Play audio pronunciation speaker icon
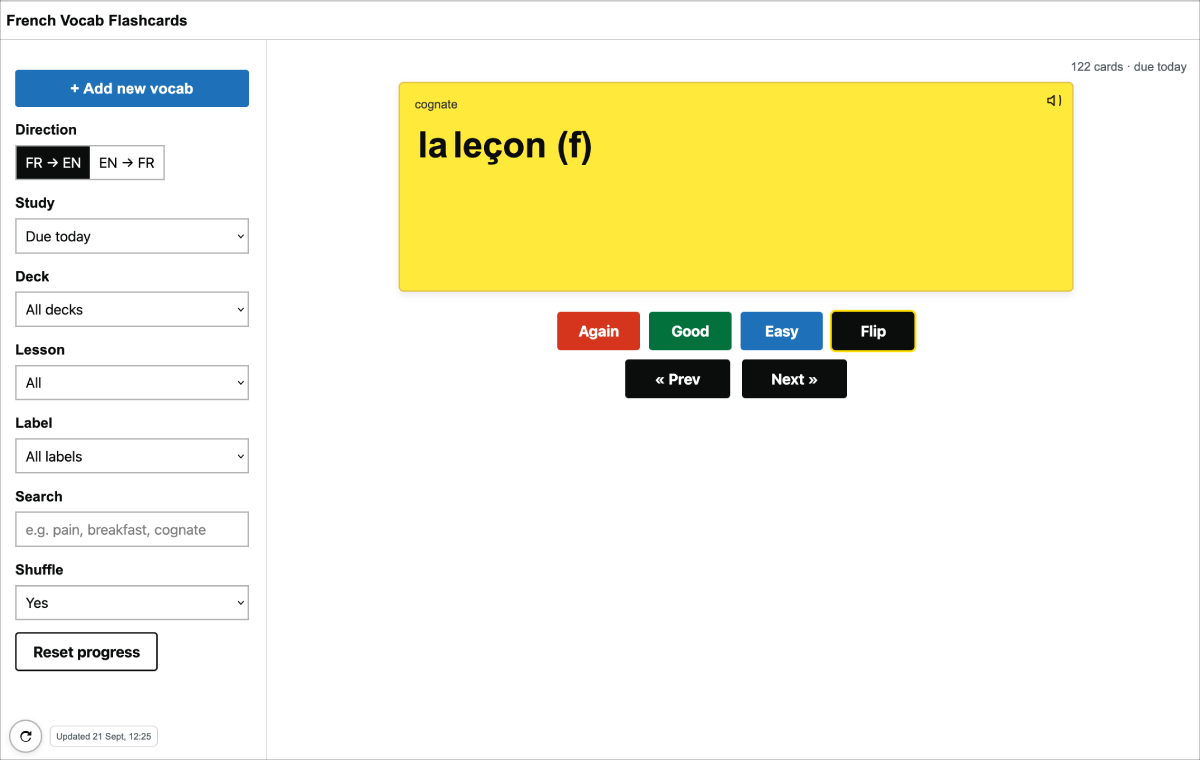Viewport: 1200px width, 760px height. pyautogui.click(x=1054, y=100)
